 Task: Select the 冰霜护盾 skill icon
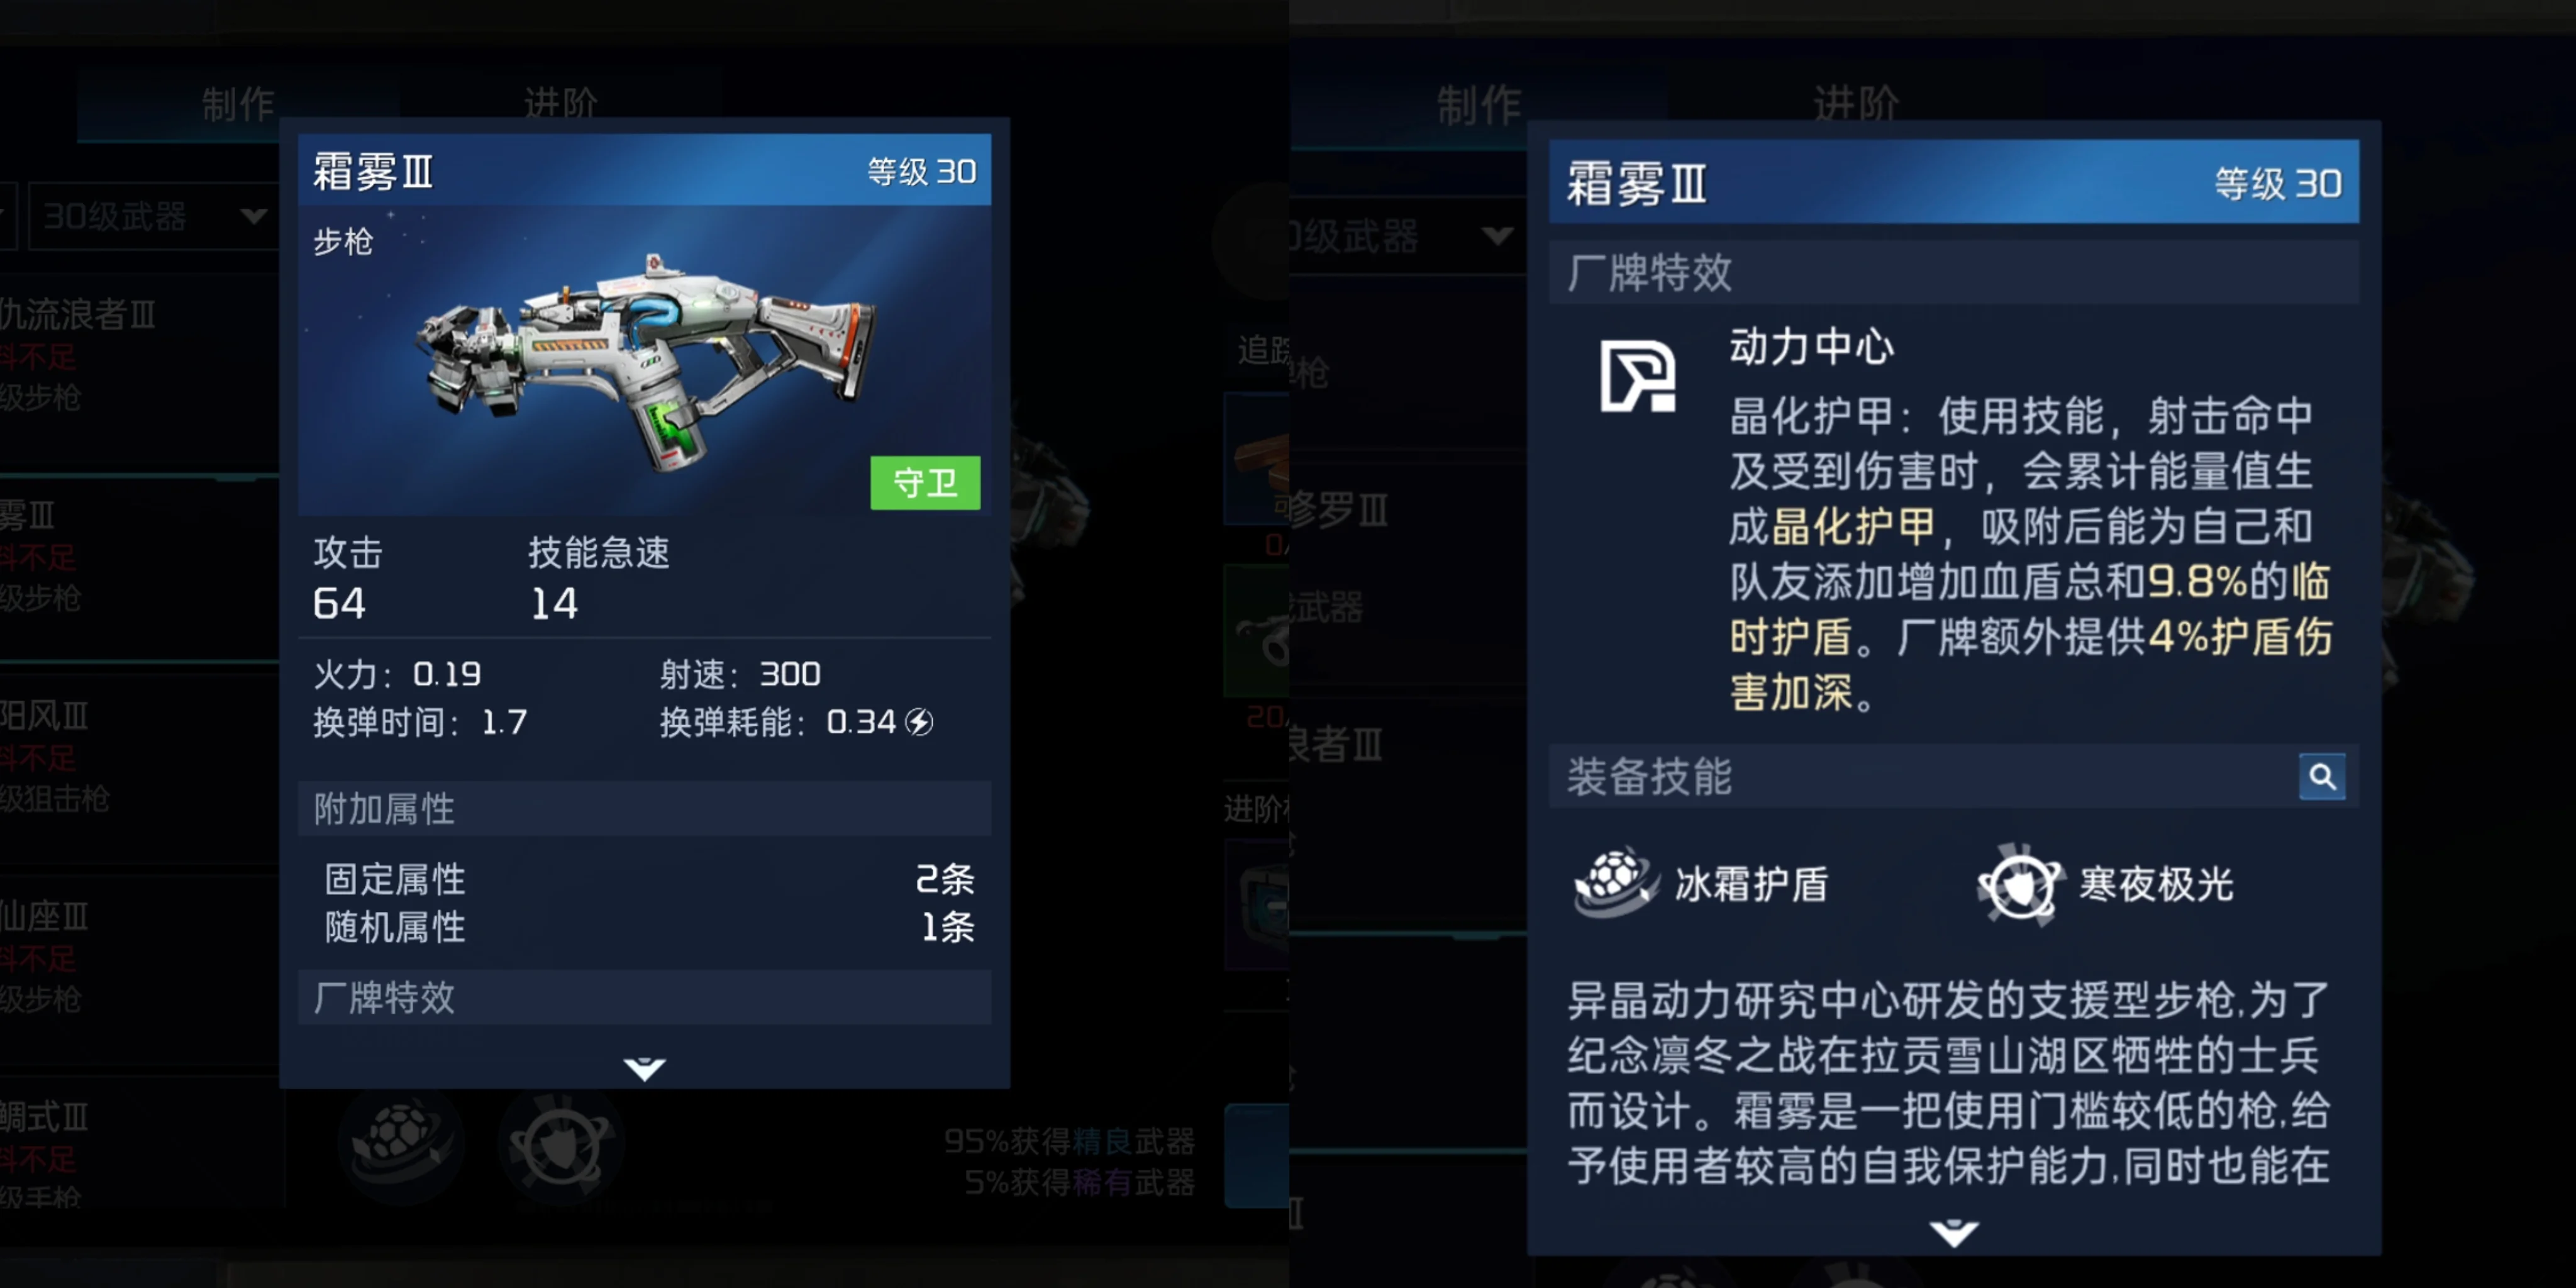pos(1615,882)
